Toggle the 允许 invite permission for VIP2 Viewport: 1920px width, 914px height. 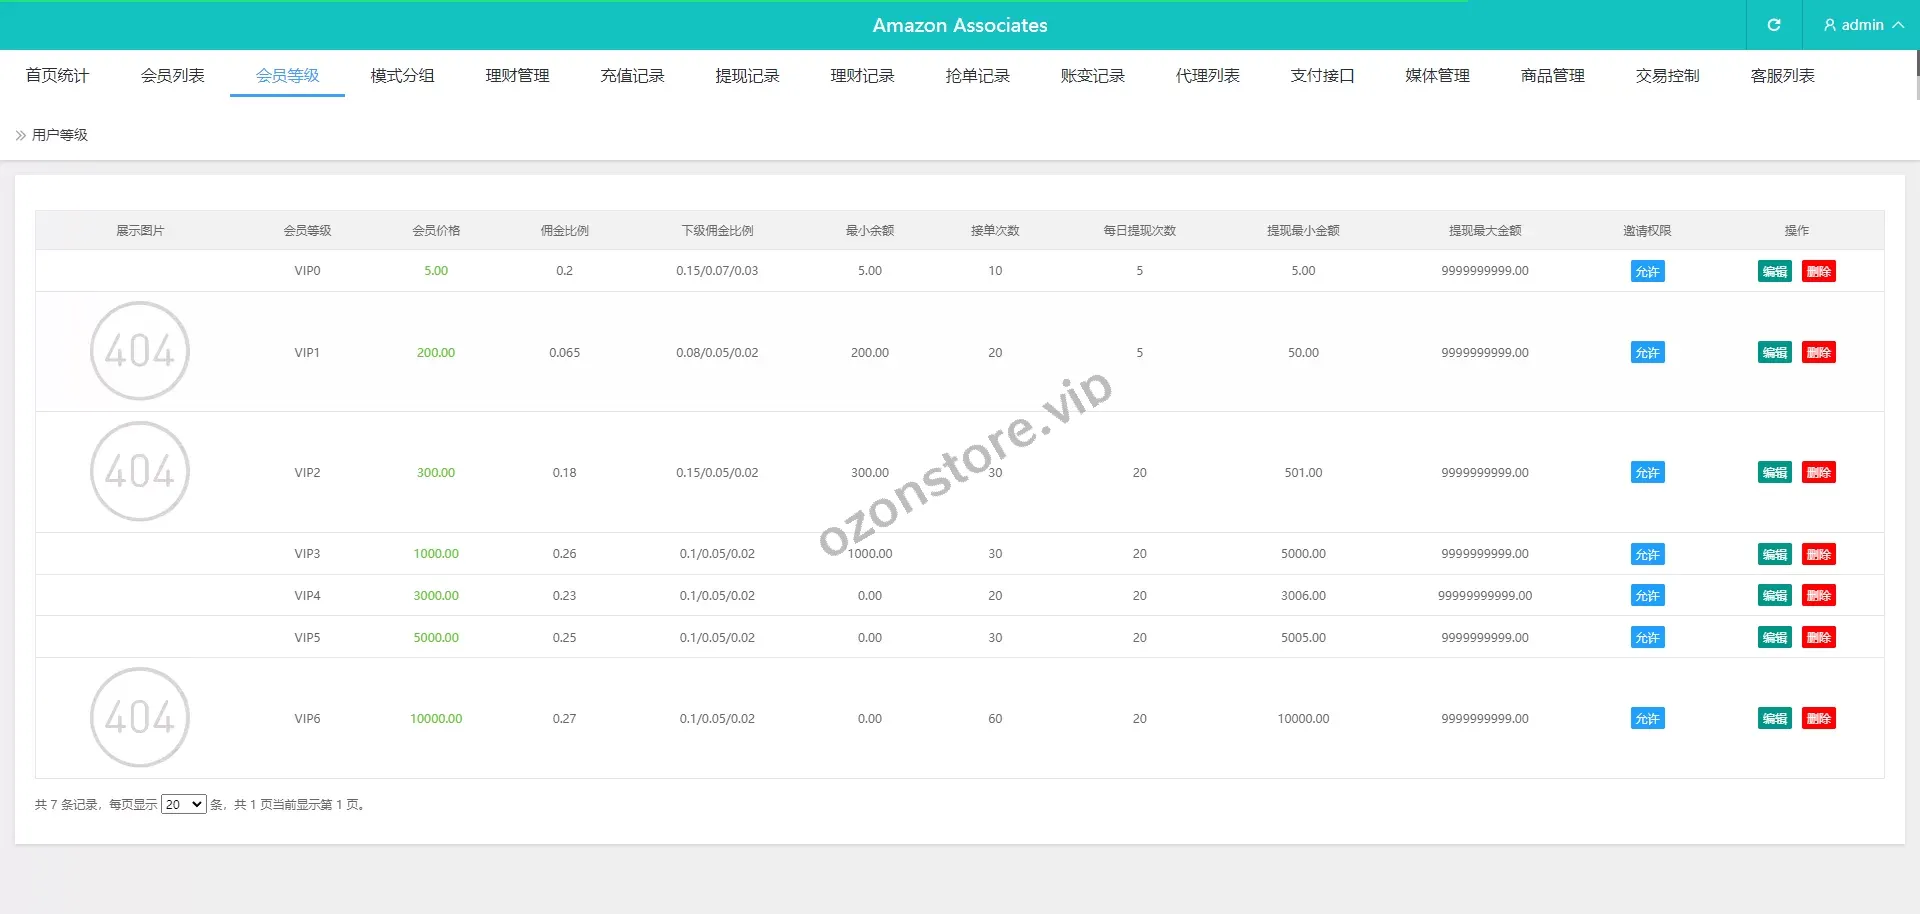1647,472
